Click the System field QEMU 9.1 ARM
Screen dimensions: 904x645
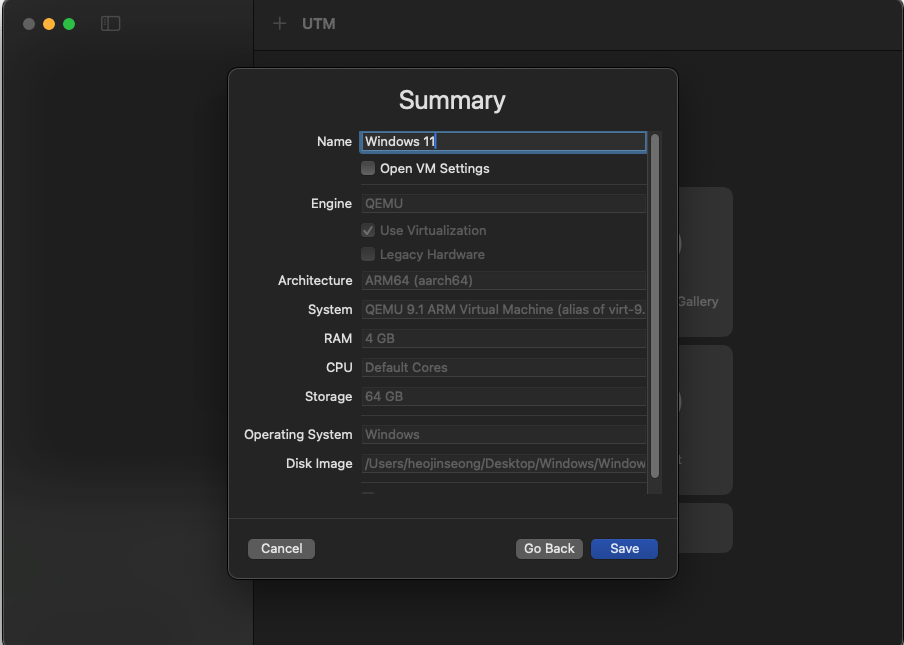[x=503, y=310]
